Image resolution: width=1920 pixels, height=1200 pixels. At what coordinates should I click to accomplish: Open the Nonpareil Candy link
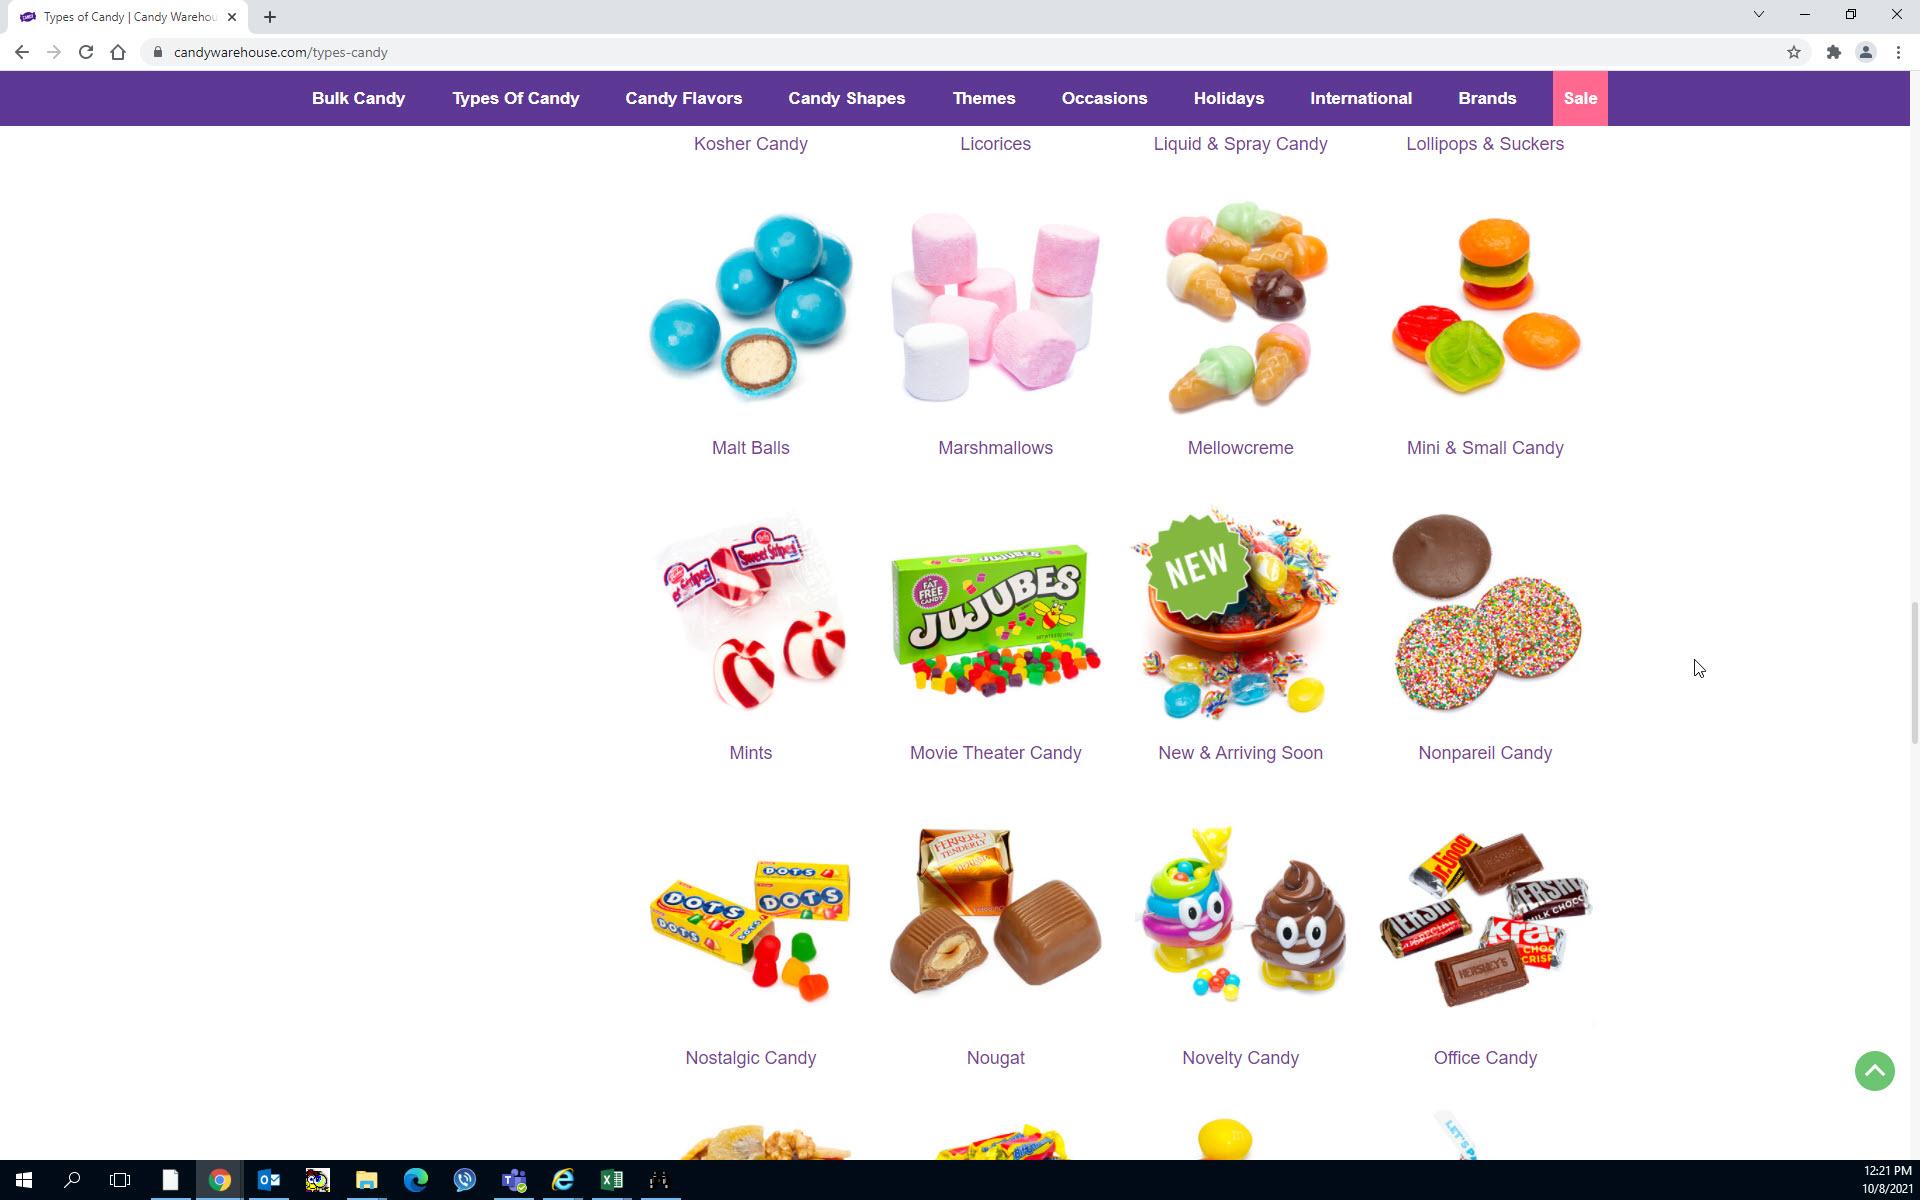tap(1484, 753)
